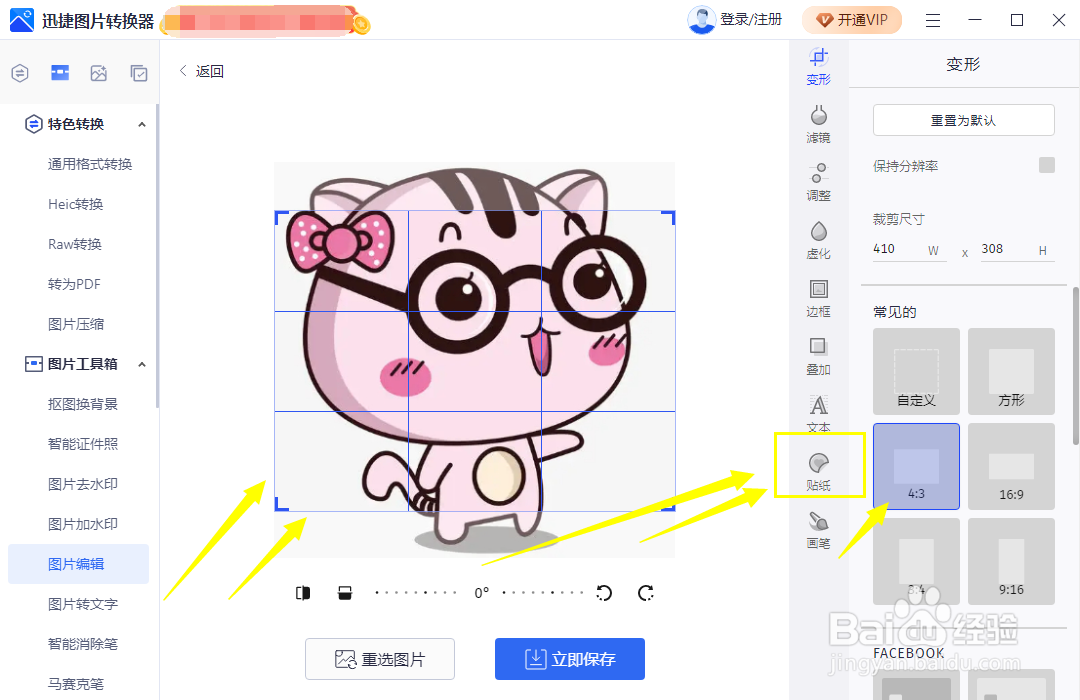This screenshot has height=700, width=1080.
Task: Open the 贴纸 sticker tool
Action: click(818, 472)
